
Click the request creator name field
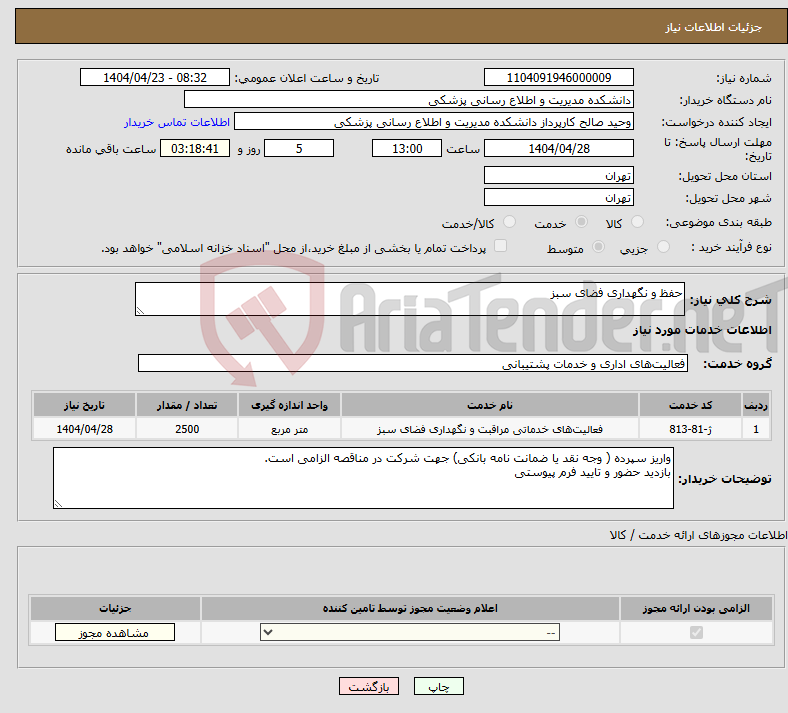pyautogui.click(x=434, y=122)
